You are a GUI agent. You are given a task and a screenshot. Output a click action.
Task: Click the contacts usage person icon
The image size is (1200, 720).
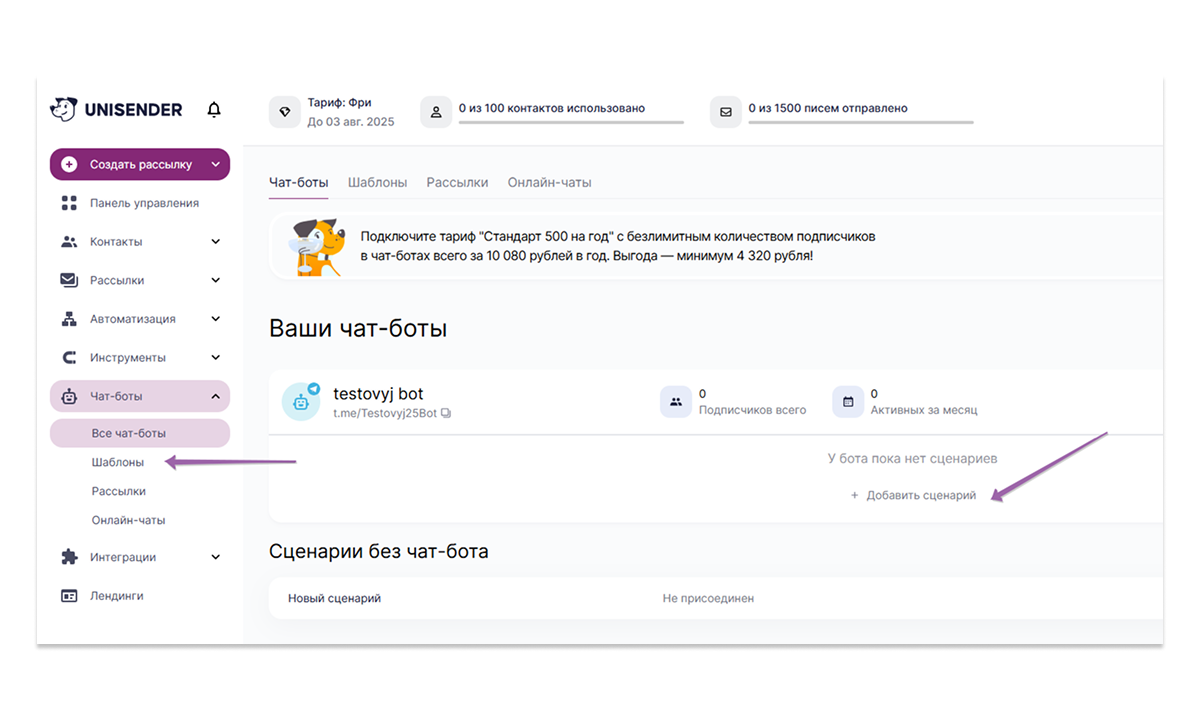click(x=436, y=113)
